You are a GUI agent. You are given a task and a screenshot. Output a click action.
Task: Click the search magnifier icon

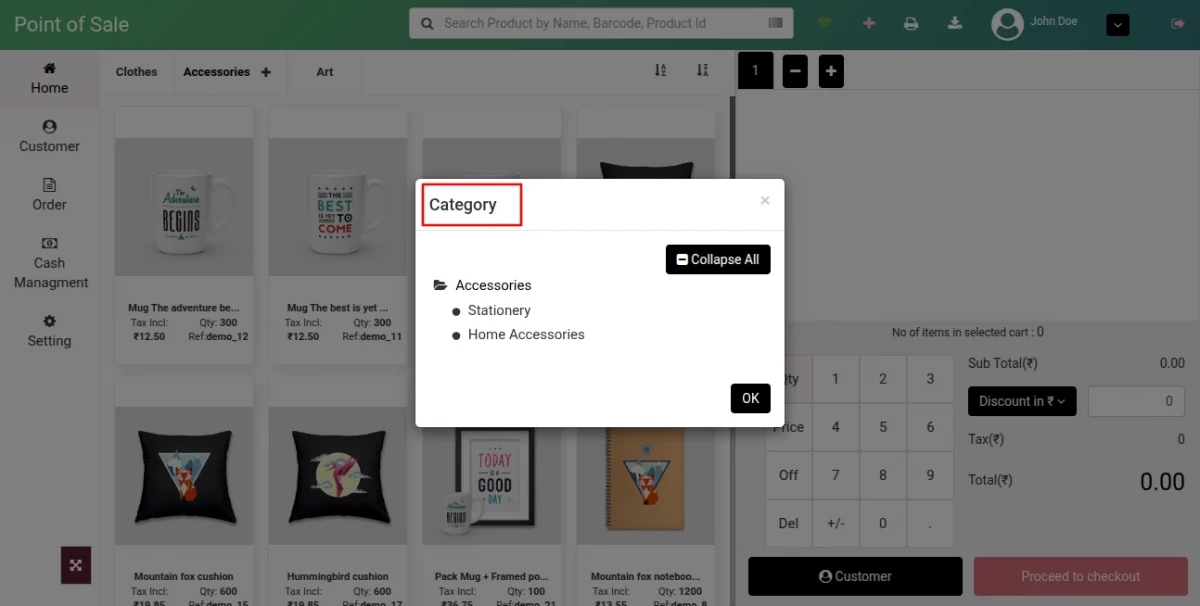coord(427,23)
